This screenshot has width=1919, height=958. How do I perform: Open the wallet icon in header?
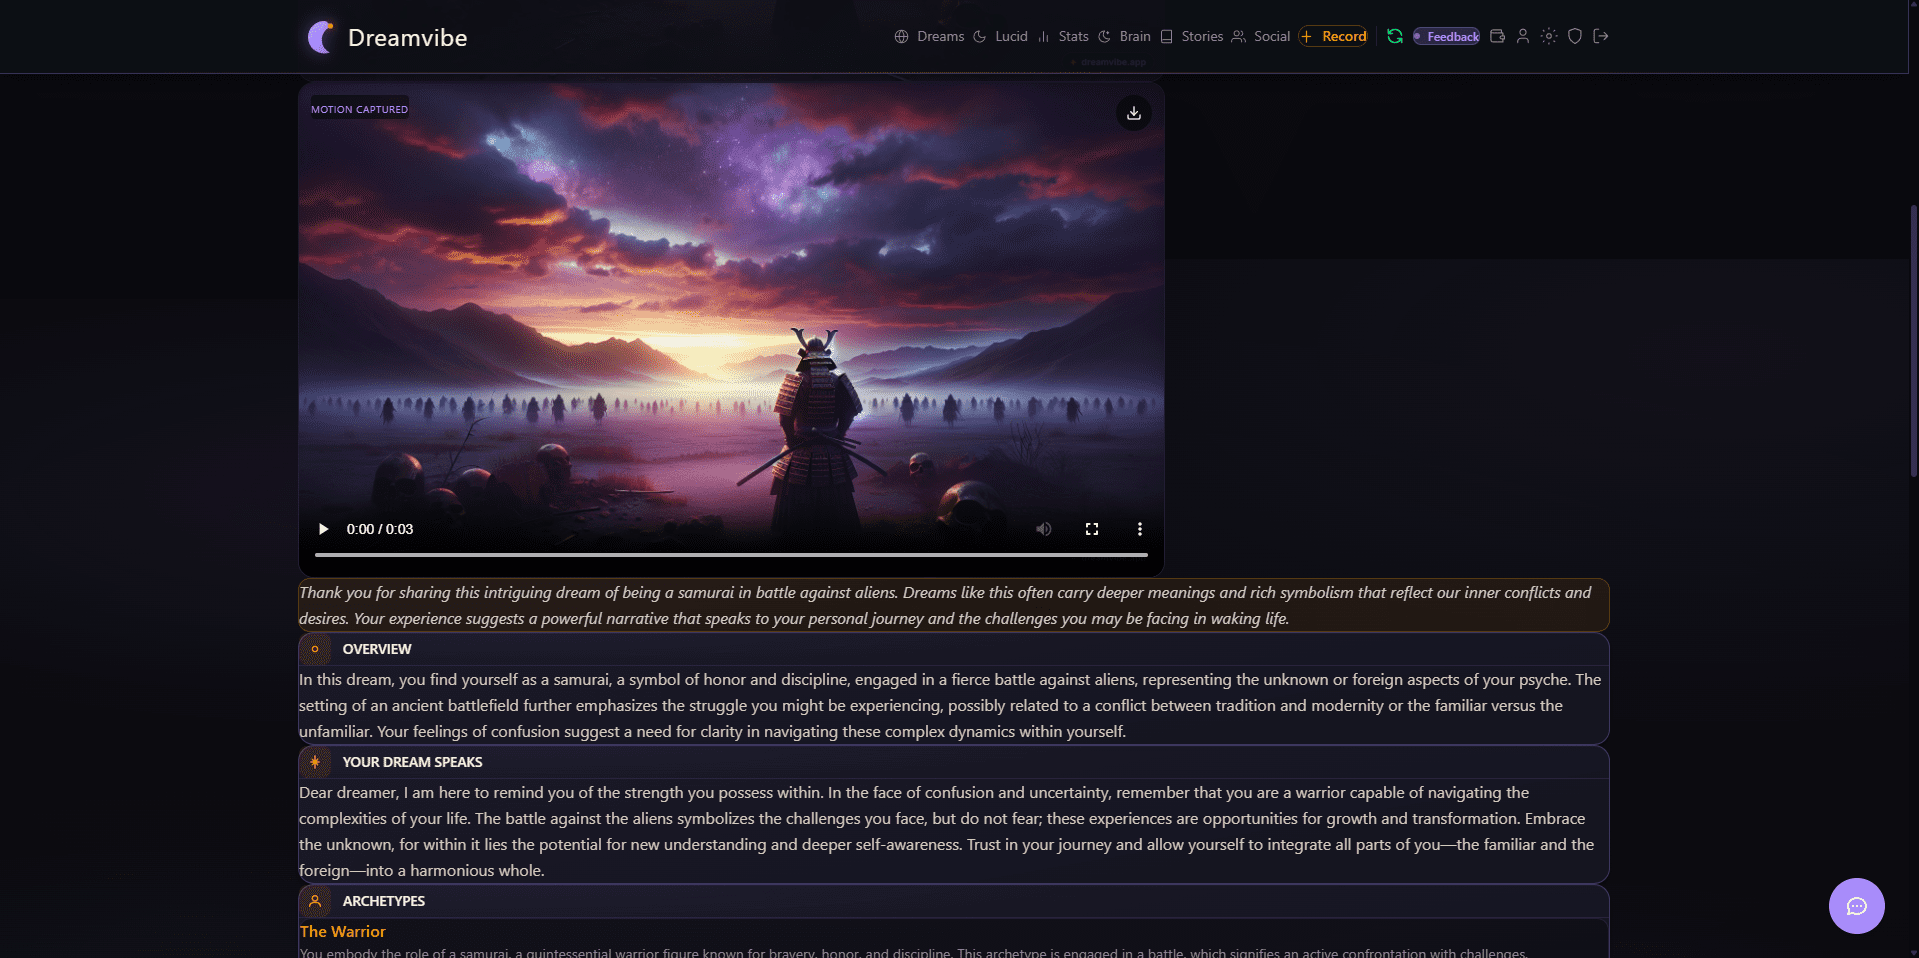1497,36
